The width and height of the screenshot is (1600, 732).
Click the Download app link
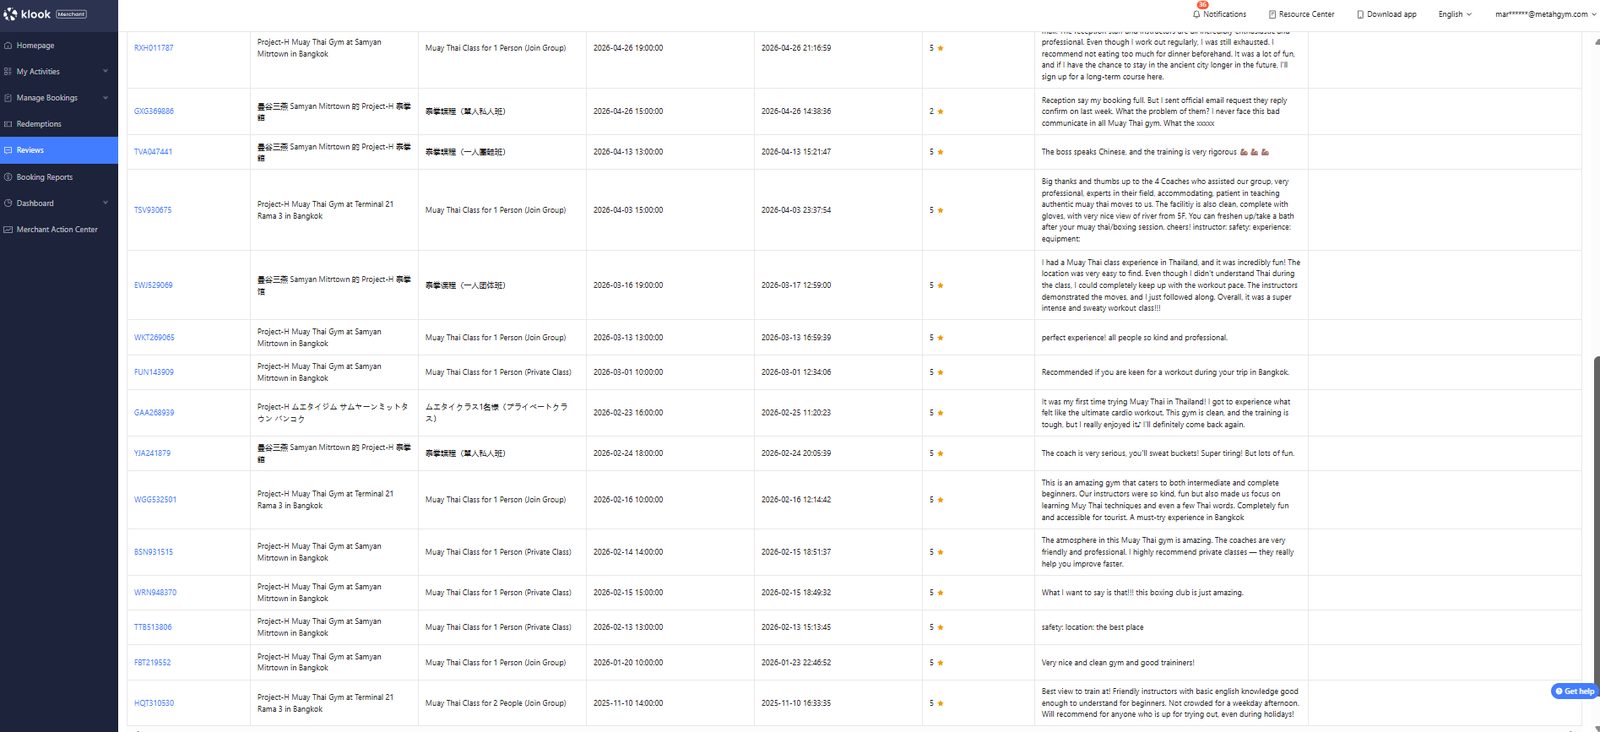coord(1387,14)
